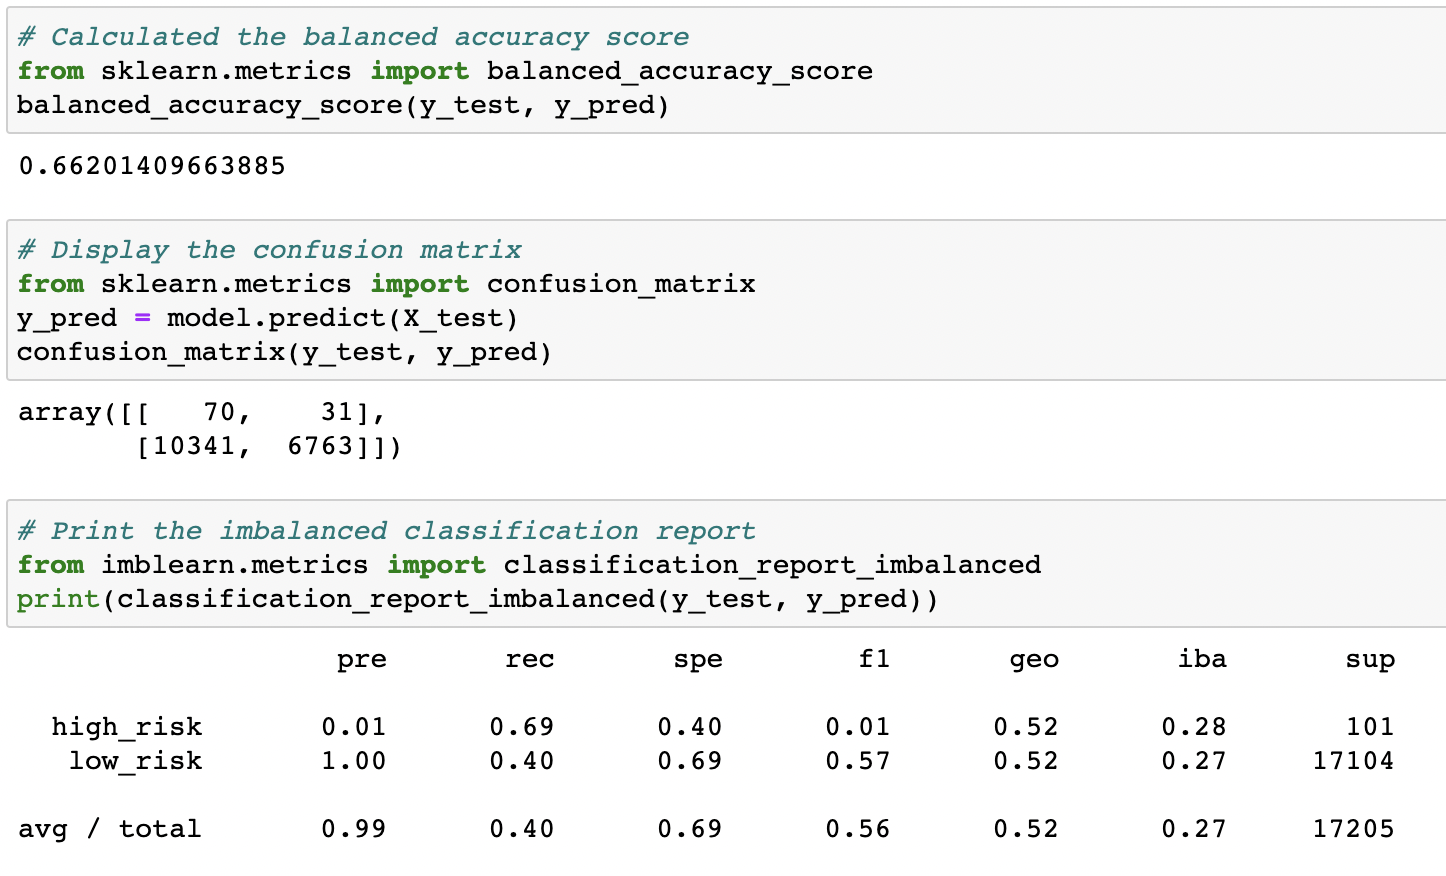This screenshot has width=1446, height=876.
Task: Click the rec column header
Action: coord(530,658)
